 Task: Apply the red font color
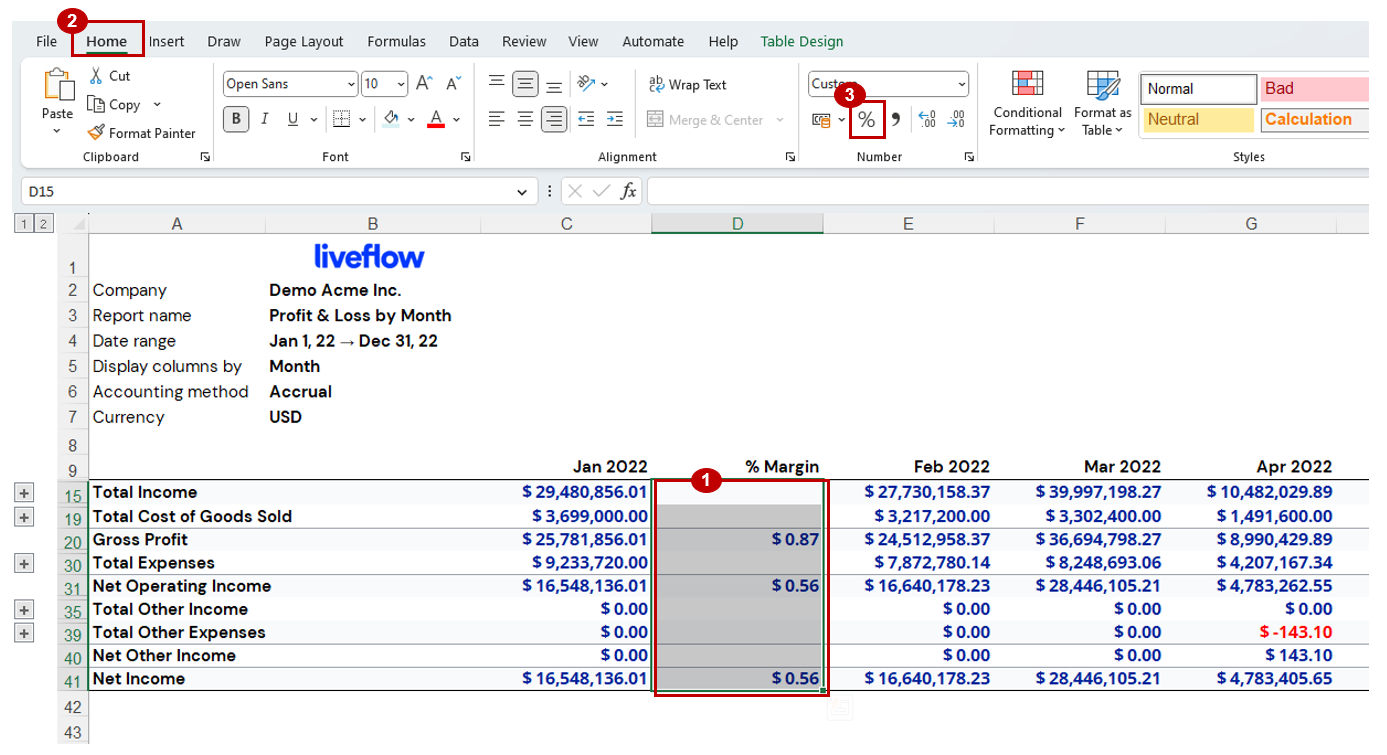[436, 120]
